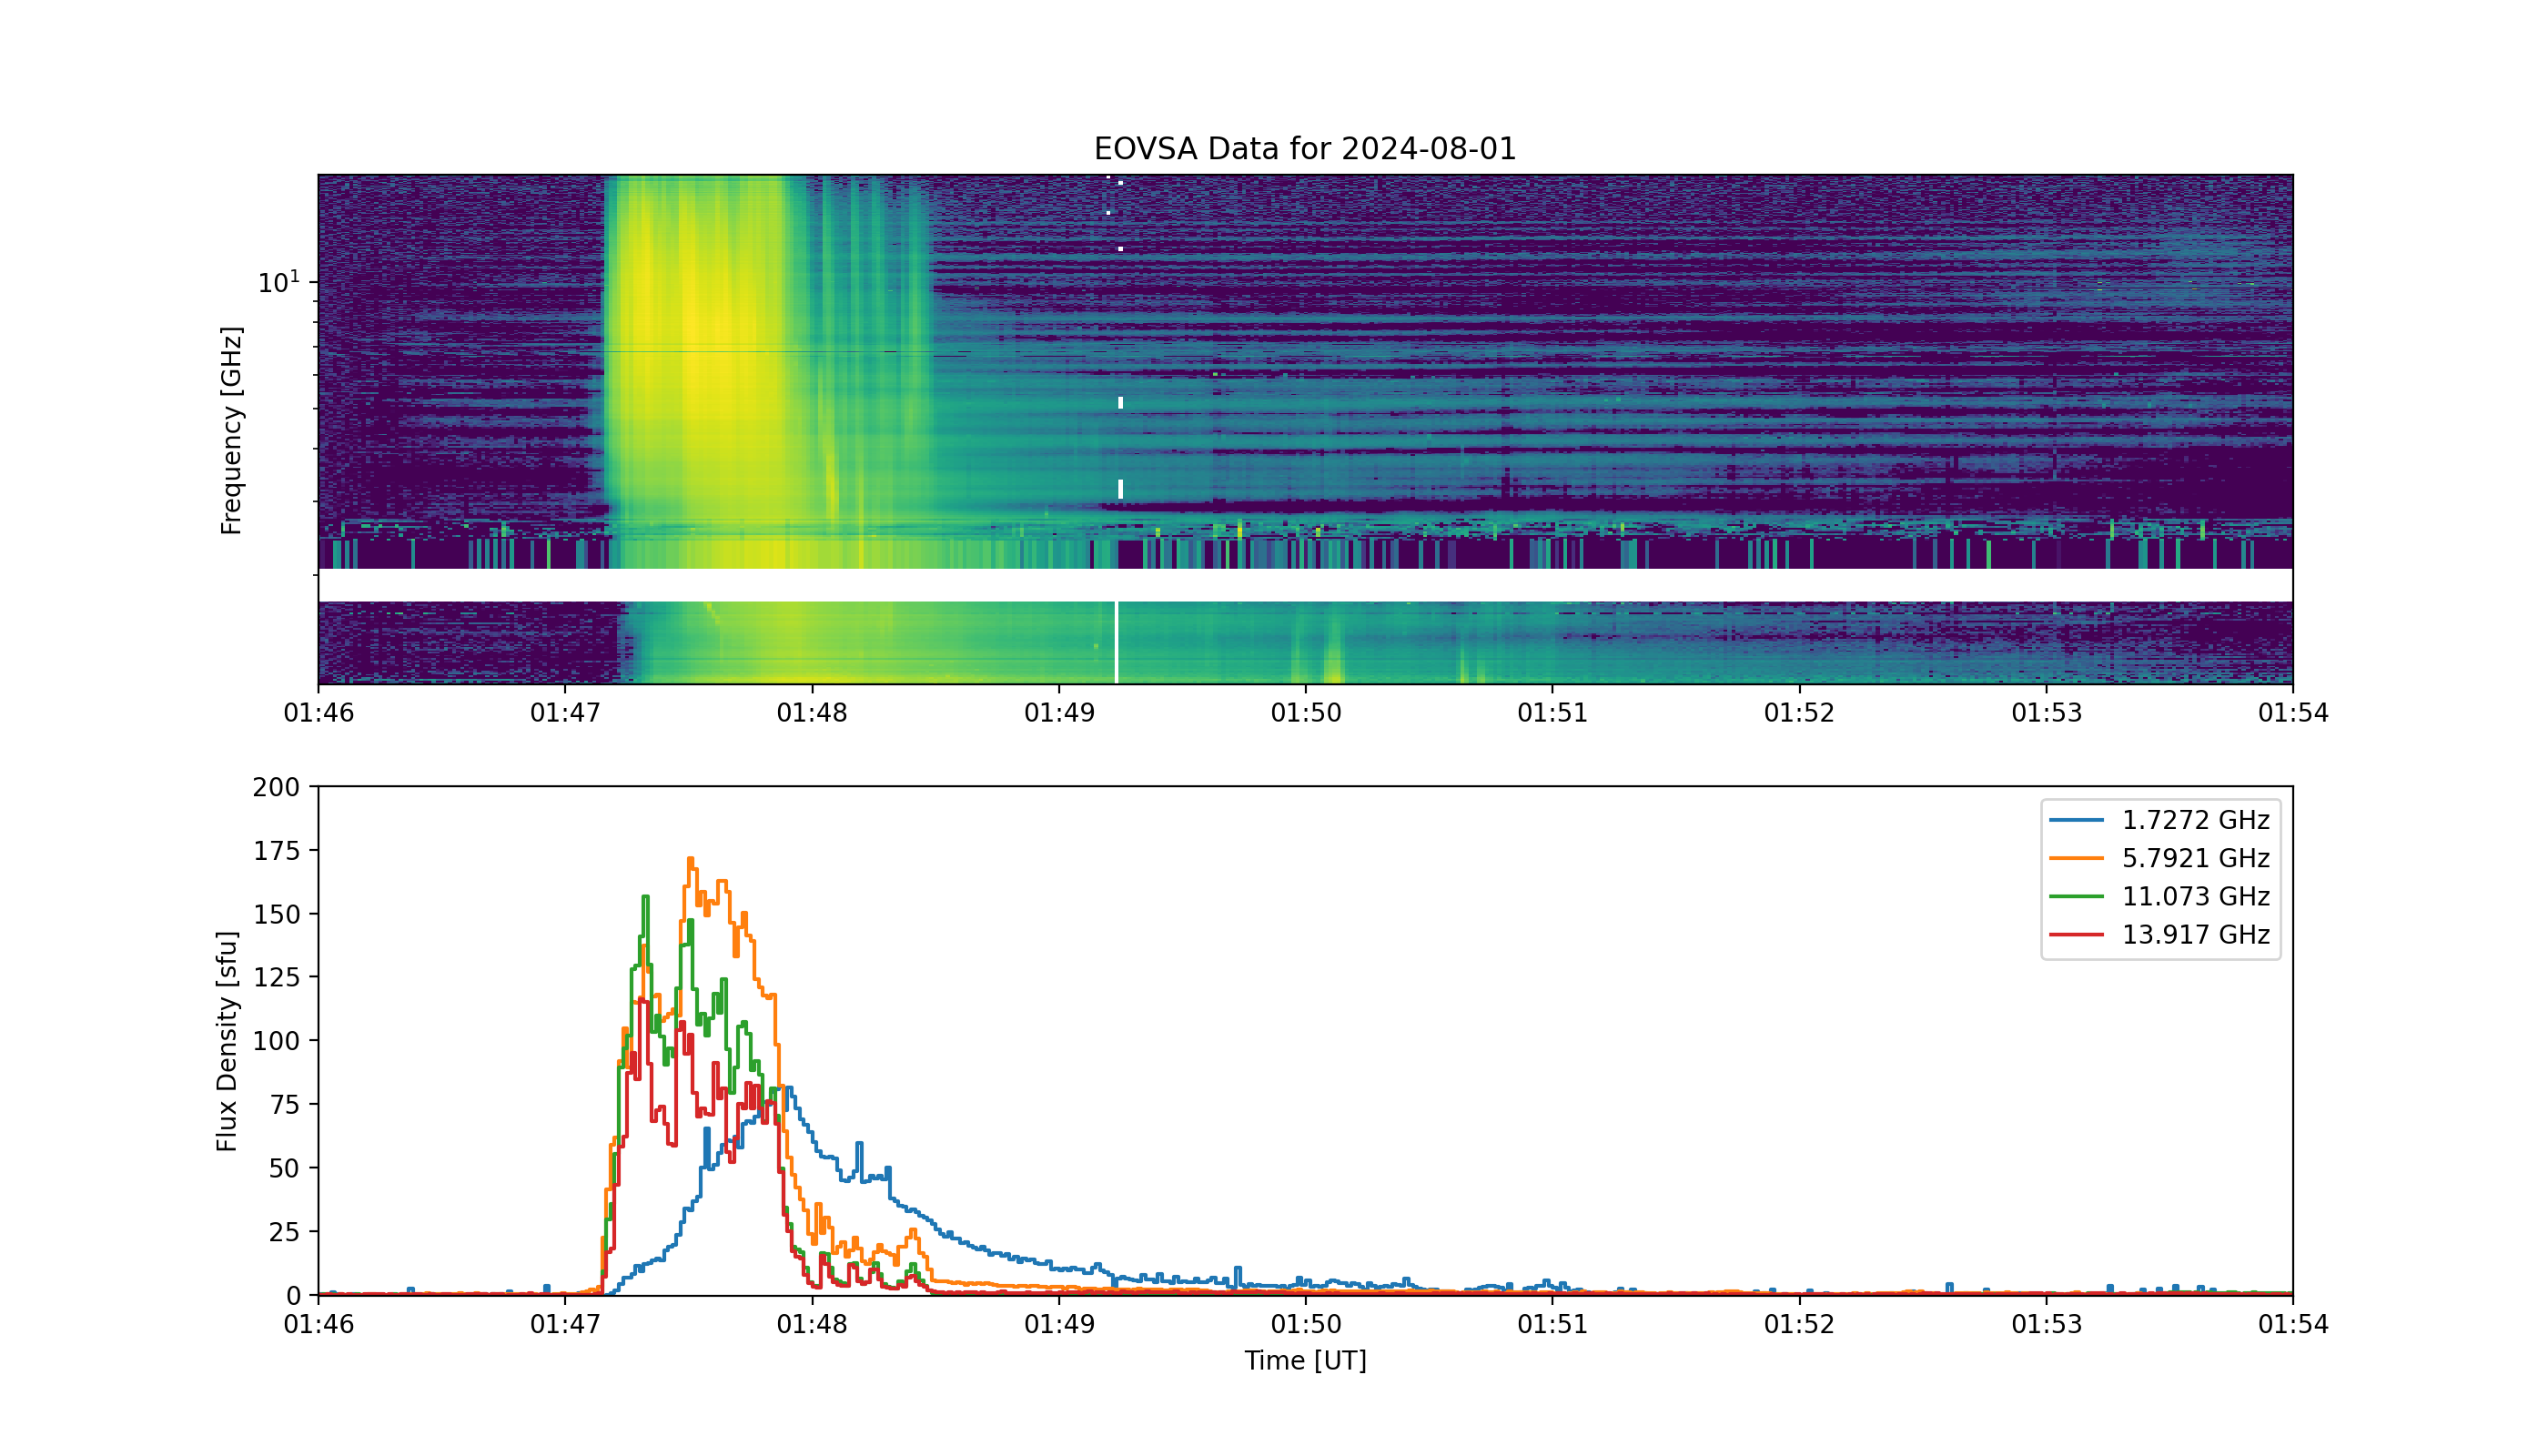This screenshot has width=2548, height=1456.
Task: Click the '10¹' frequency tick label
Action: tap(279, 282)
